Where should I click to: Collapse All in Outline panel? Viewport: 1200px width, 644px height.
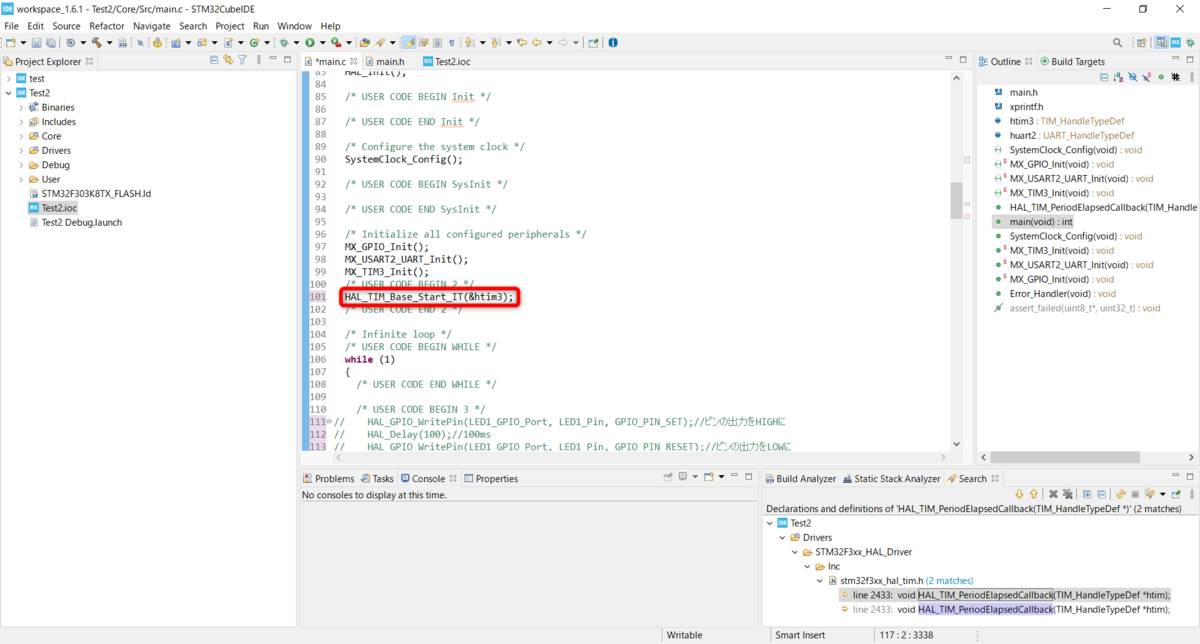(1104, 76)
